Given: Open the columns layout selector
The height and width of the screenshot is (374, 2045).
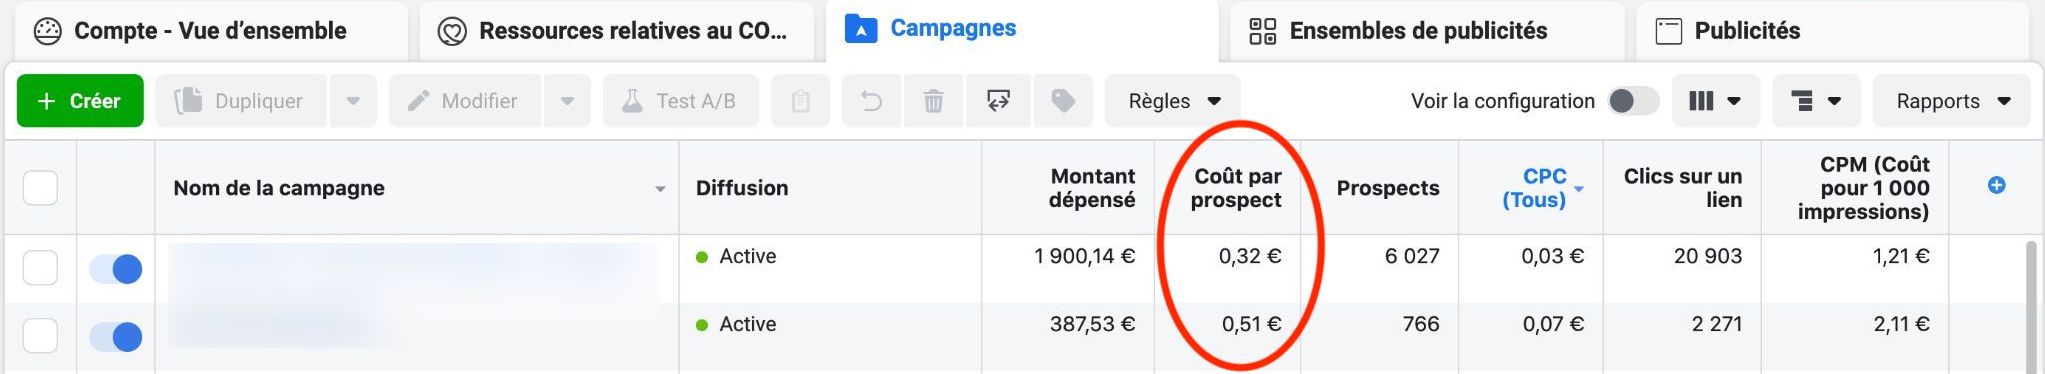Looking at the screenshot, I should click(1715, 101).
